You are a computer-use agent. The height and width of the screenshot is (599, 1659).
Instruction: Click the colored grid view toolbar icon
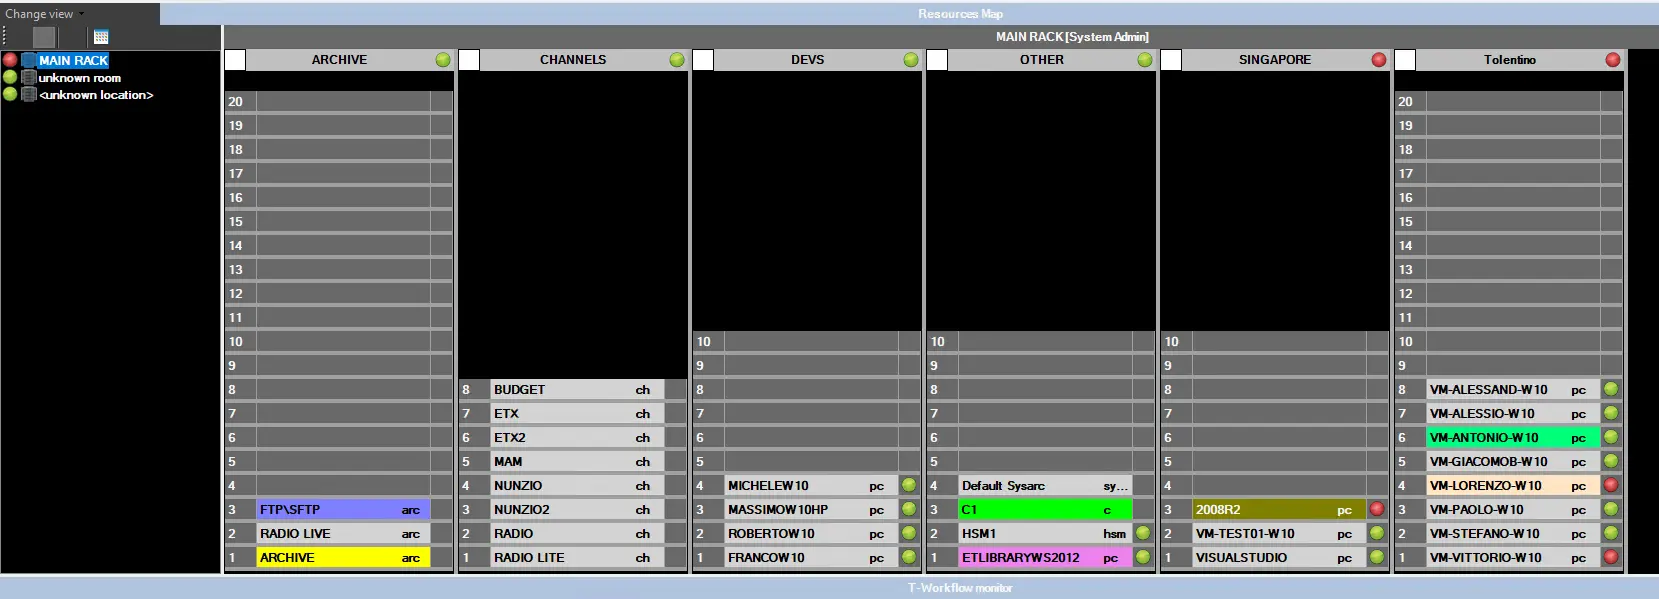pyautogui.click(x=101, y=37)
